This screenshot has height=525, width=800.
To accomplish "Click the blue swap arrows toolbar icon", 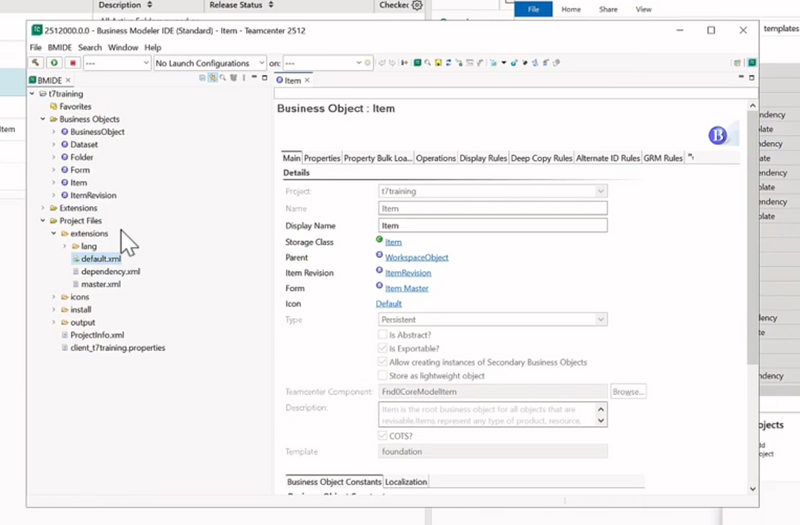I will (x=448, y=63).
